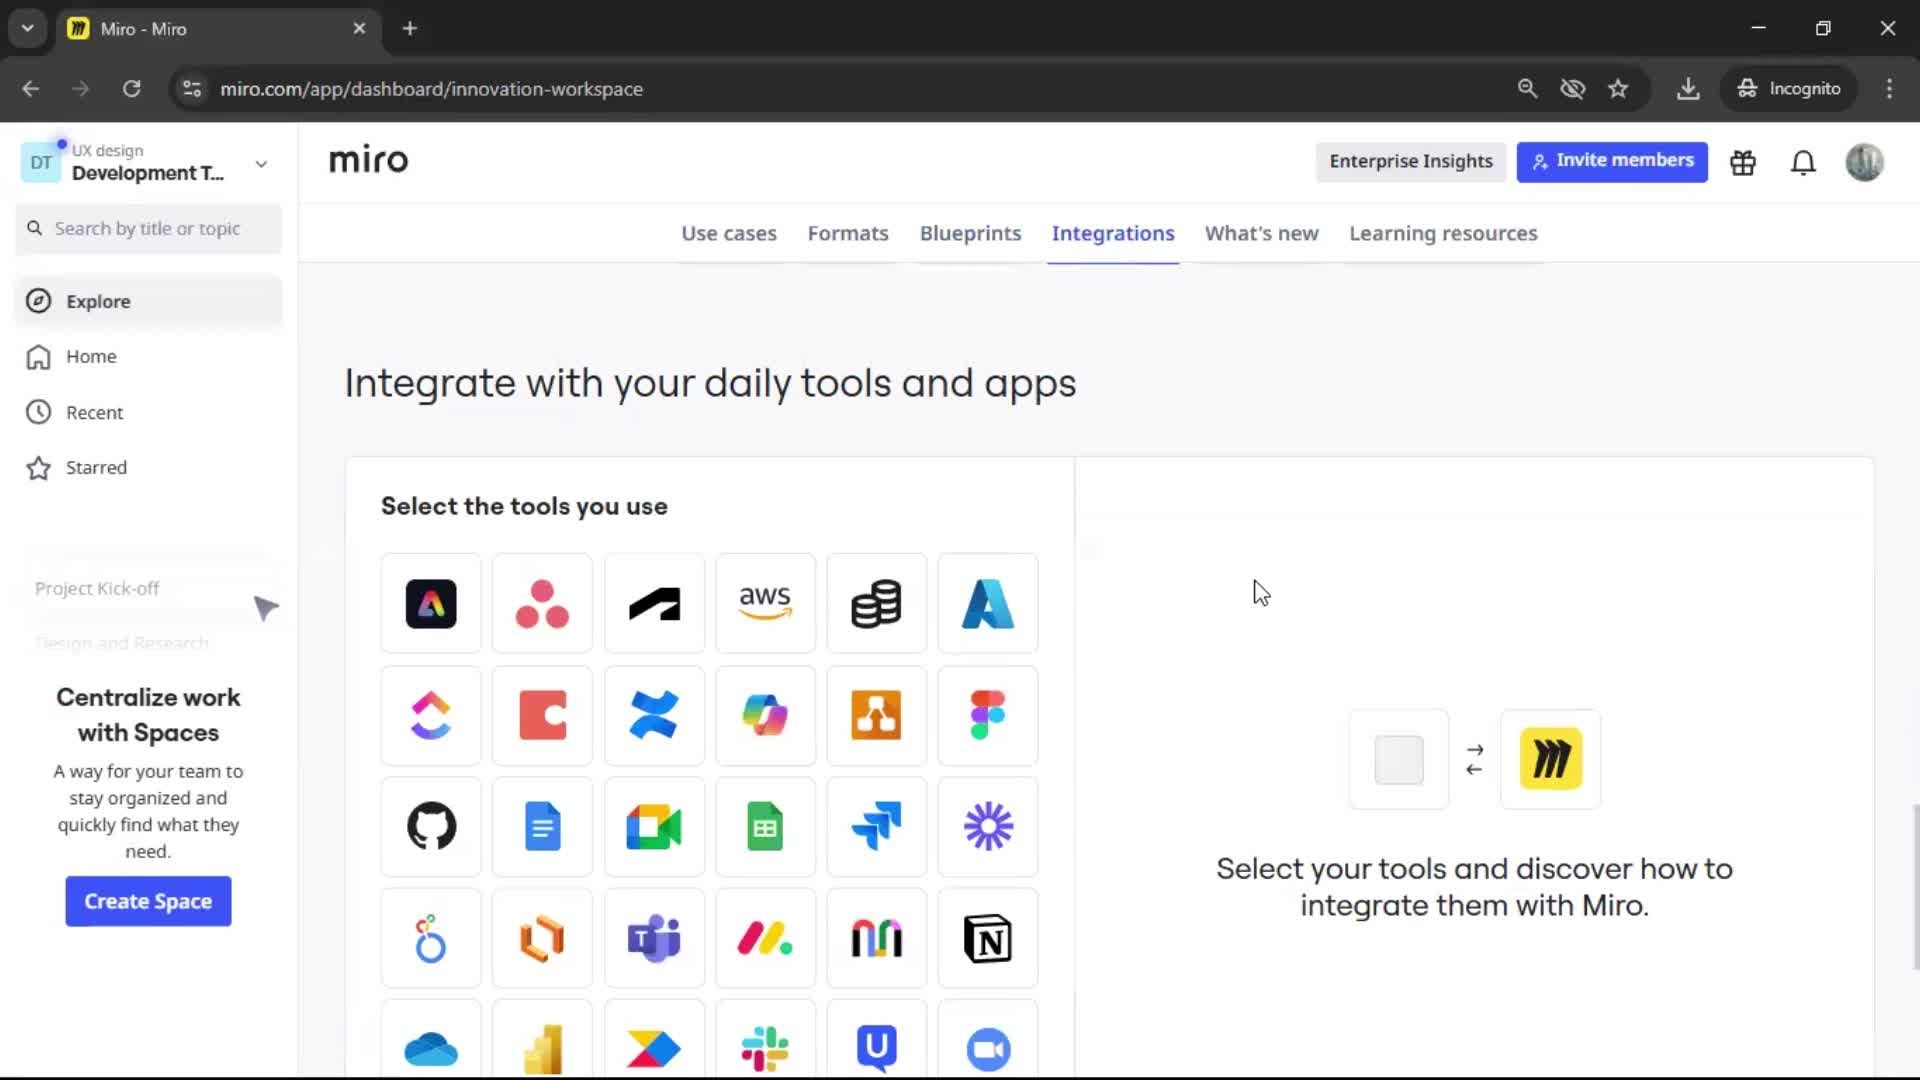Open a new browser tab
Screen dimensions: 1920x1080
click(x=409, y=28)
